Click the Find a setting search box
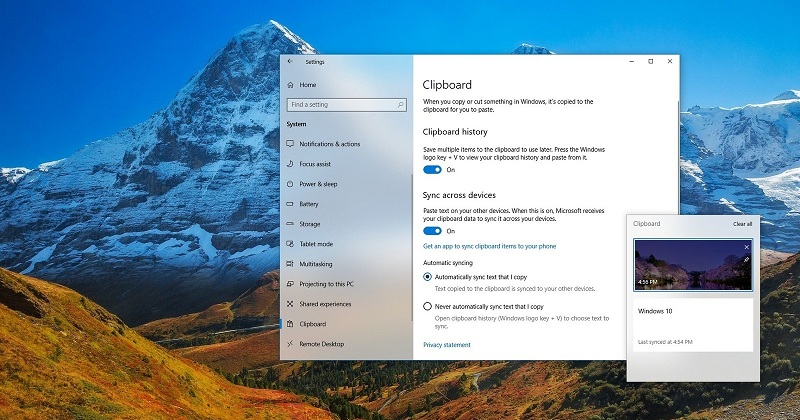Viewport: 800px width, 420px height. coord(347,105)
